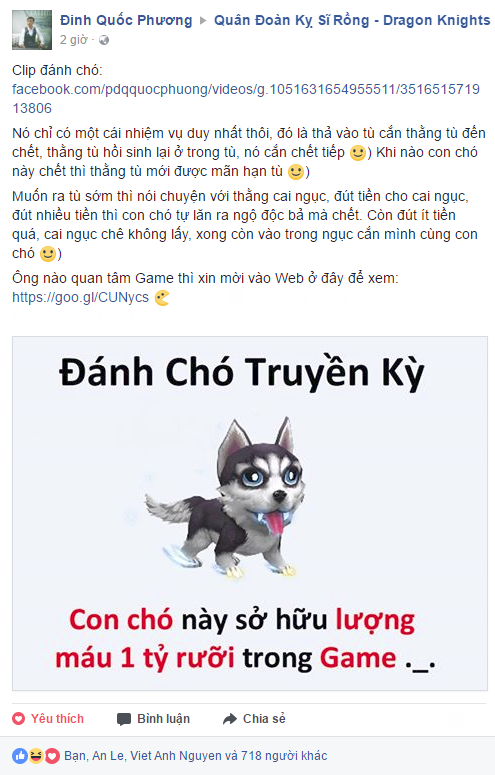Click the red Love reaction icon

(x=52, y=755)
